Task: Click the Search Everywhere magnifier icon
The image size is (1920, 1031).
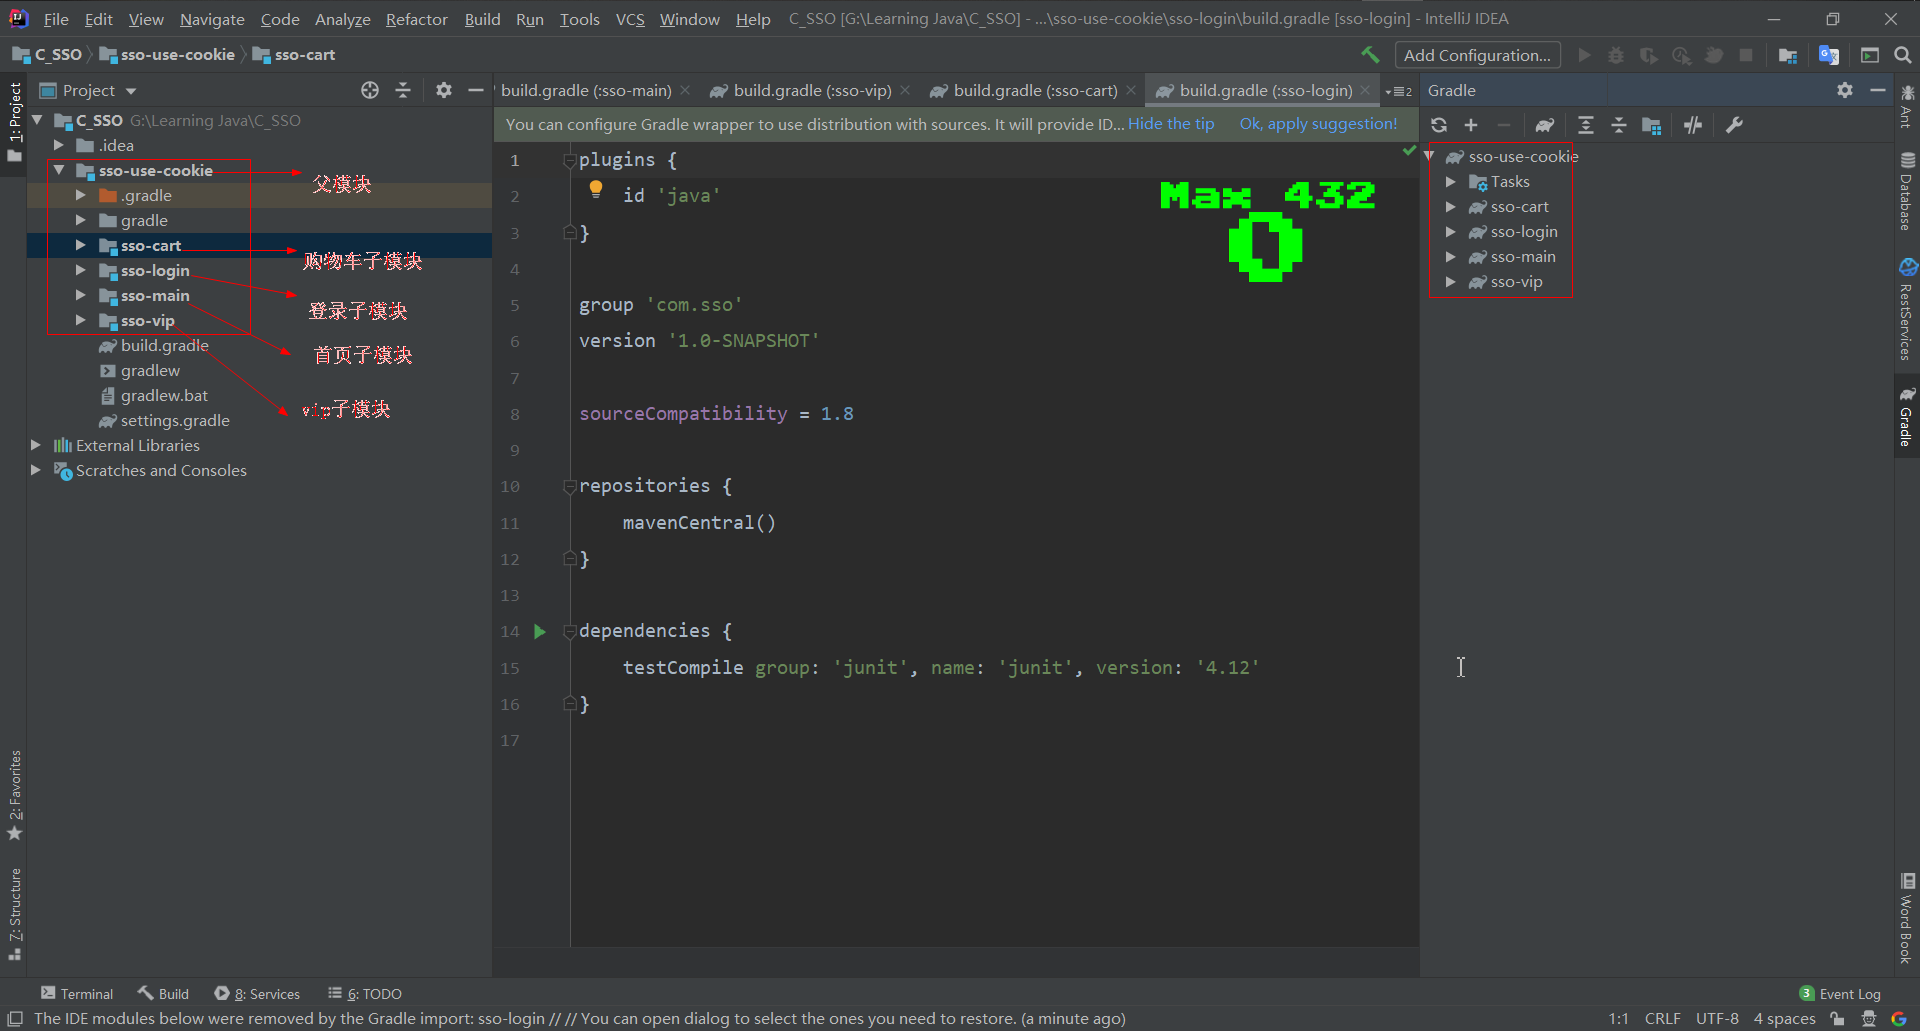Action: click(1903, 55)
